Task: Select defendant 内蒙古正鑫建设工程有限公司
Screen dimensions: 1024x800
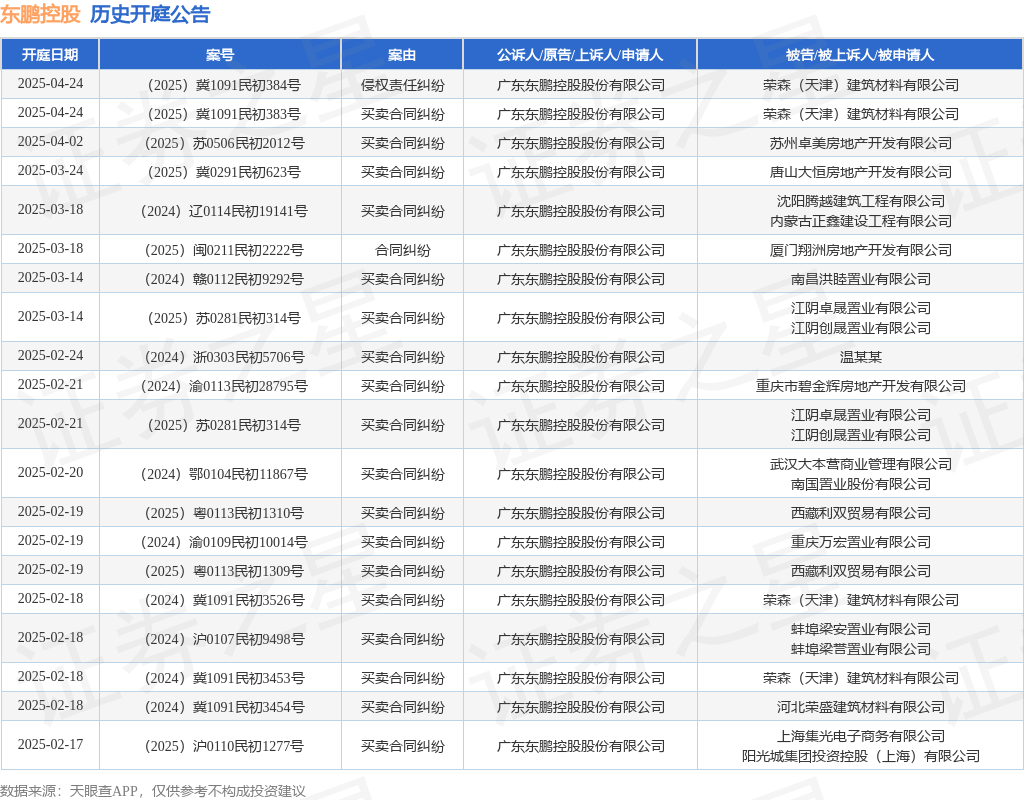Action: (860, 221)
